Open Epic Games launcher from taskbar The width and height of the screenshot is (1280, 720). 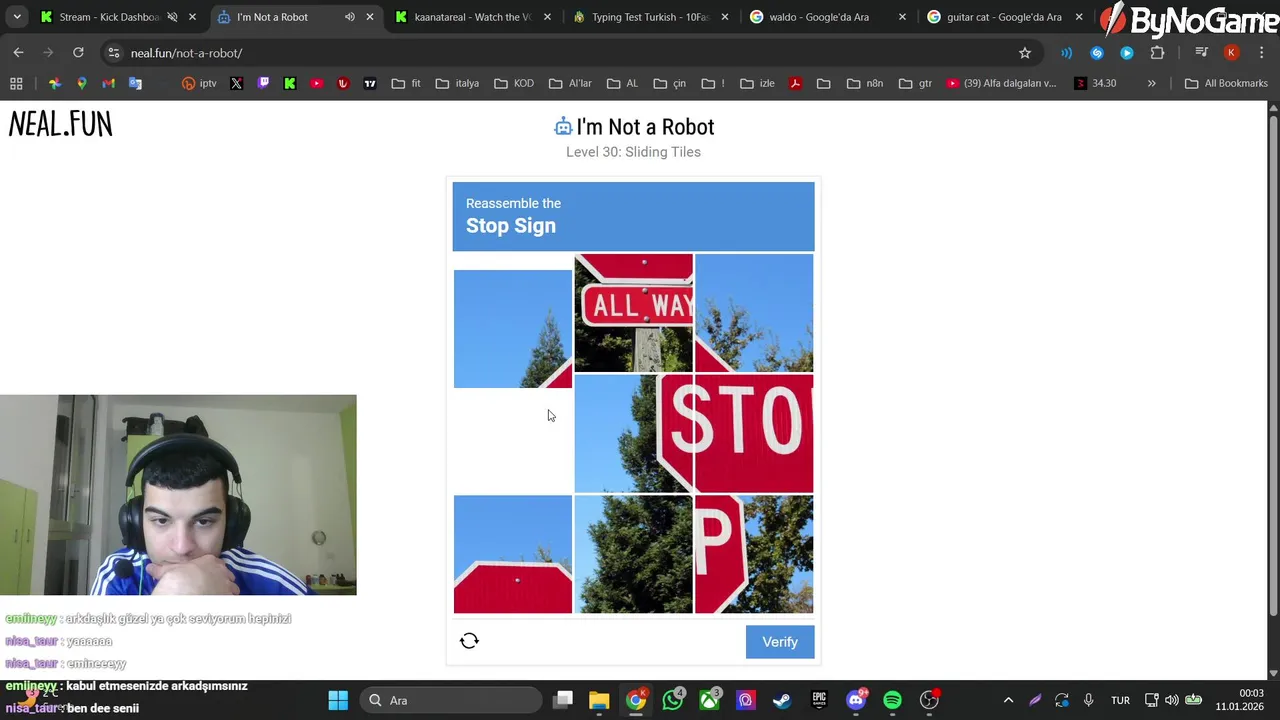pyautogui.click(x=819, y=700)
